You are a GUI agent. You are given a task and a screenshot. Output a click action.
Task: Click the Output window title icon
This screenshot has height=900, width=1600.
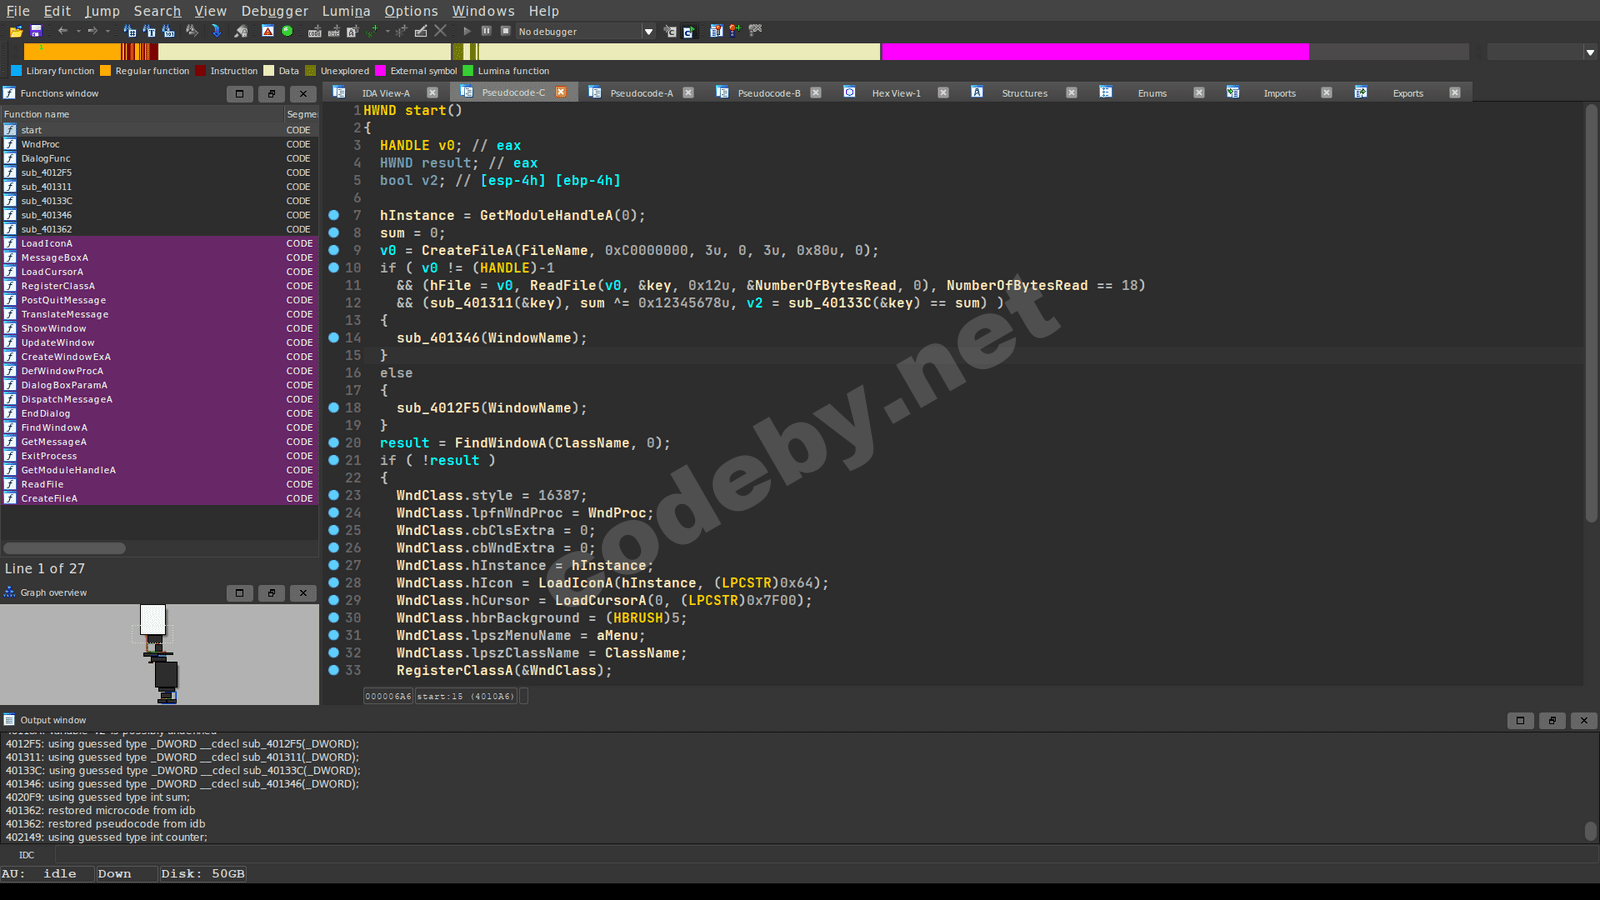(9, 720)
